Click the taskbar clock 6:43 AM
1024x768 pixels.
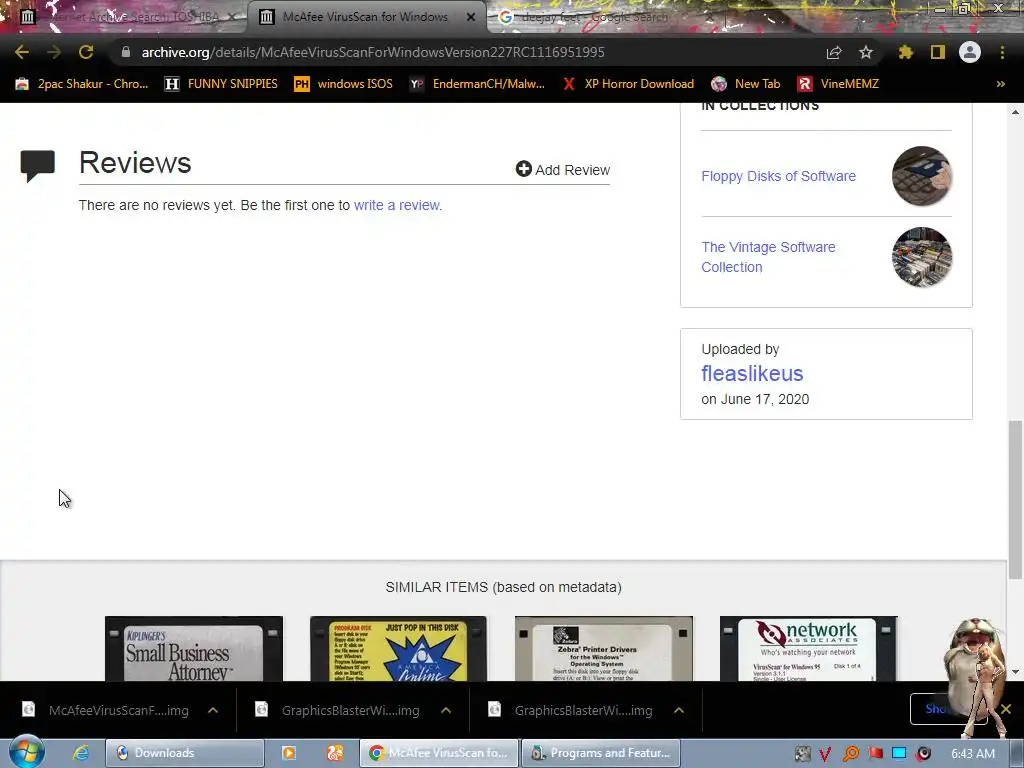[973, 754]
